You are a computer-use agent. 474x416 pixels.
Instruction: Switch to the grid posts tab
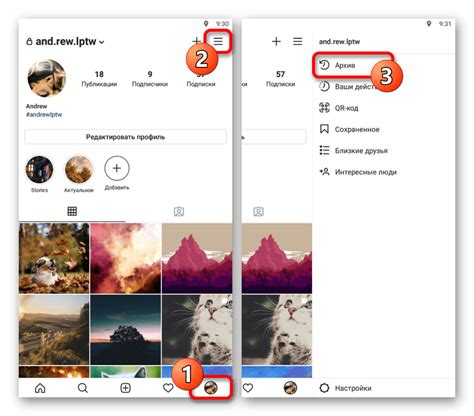pyautogui.click(x=72, y=211)
